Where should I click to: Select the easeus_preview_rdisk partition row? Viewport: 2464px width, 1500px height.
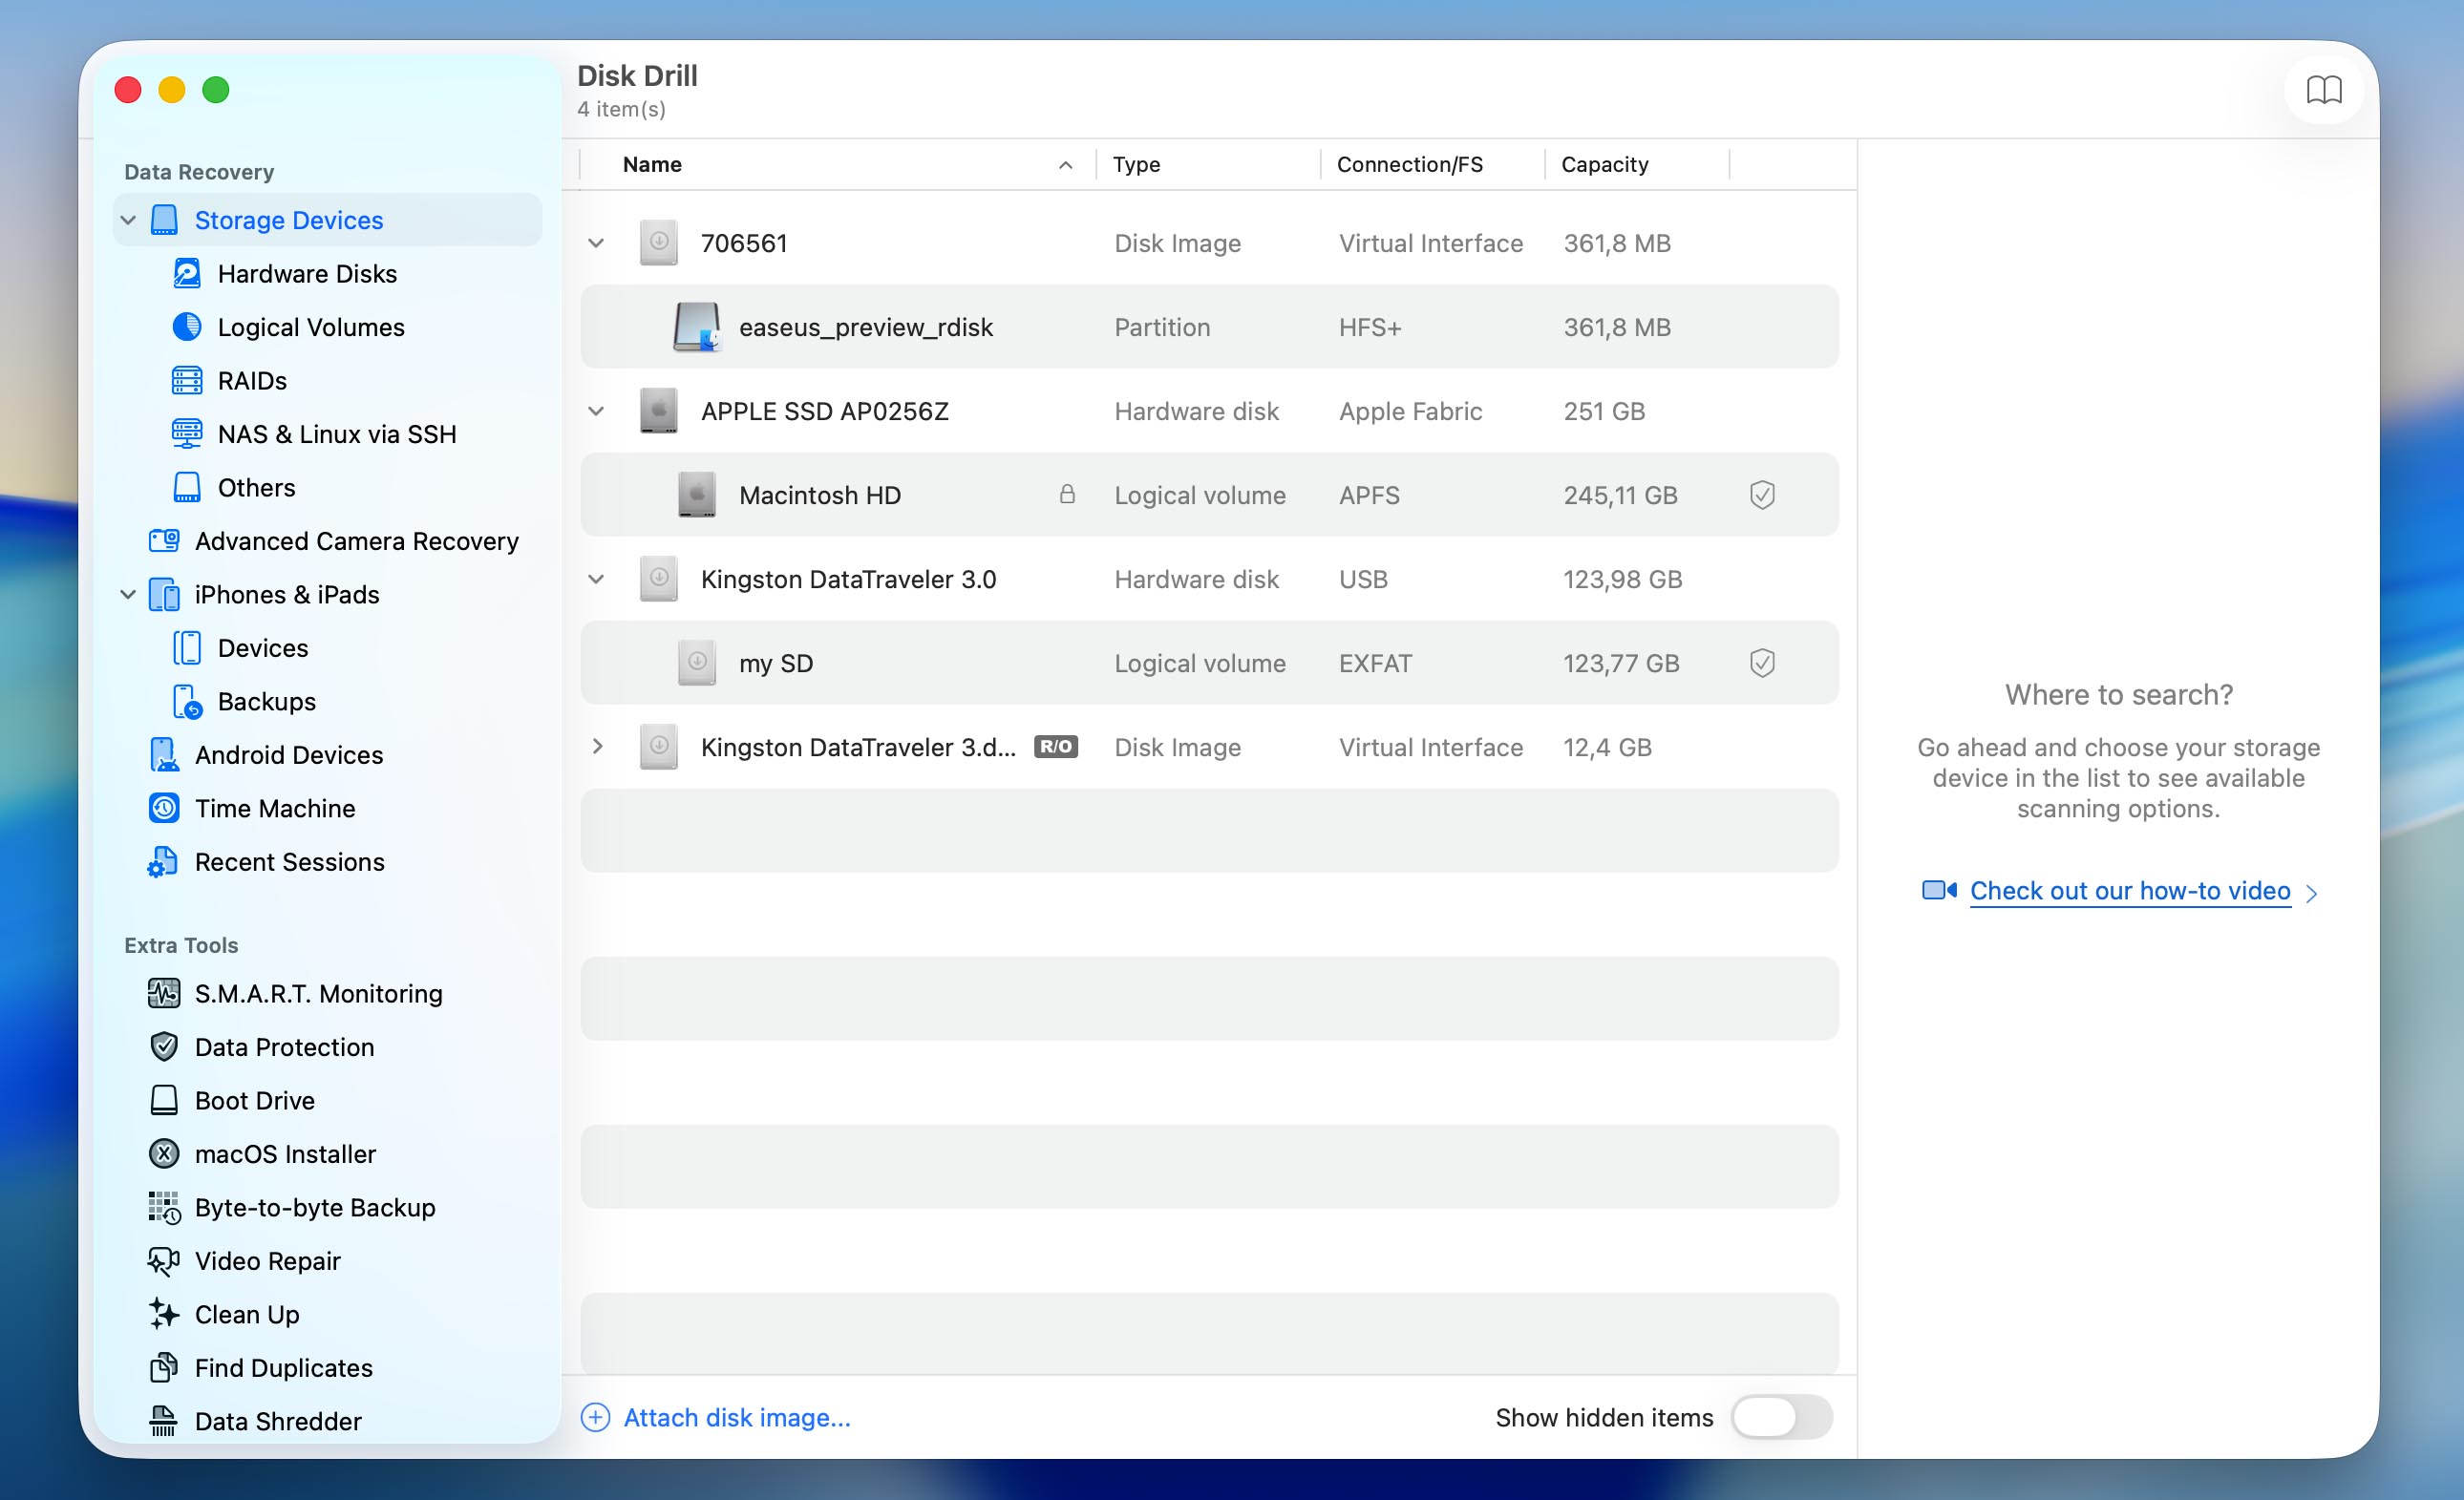tap(1209, 327)
